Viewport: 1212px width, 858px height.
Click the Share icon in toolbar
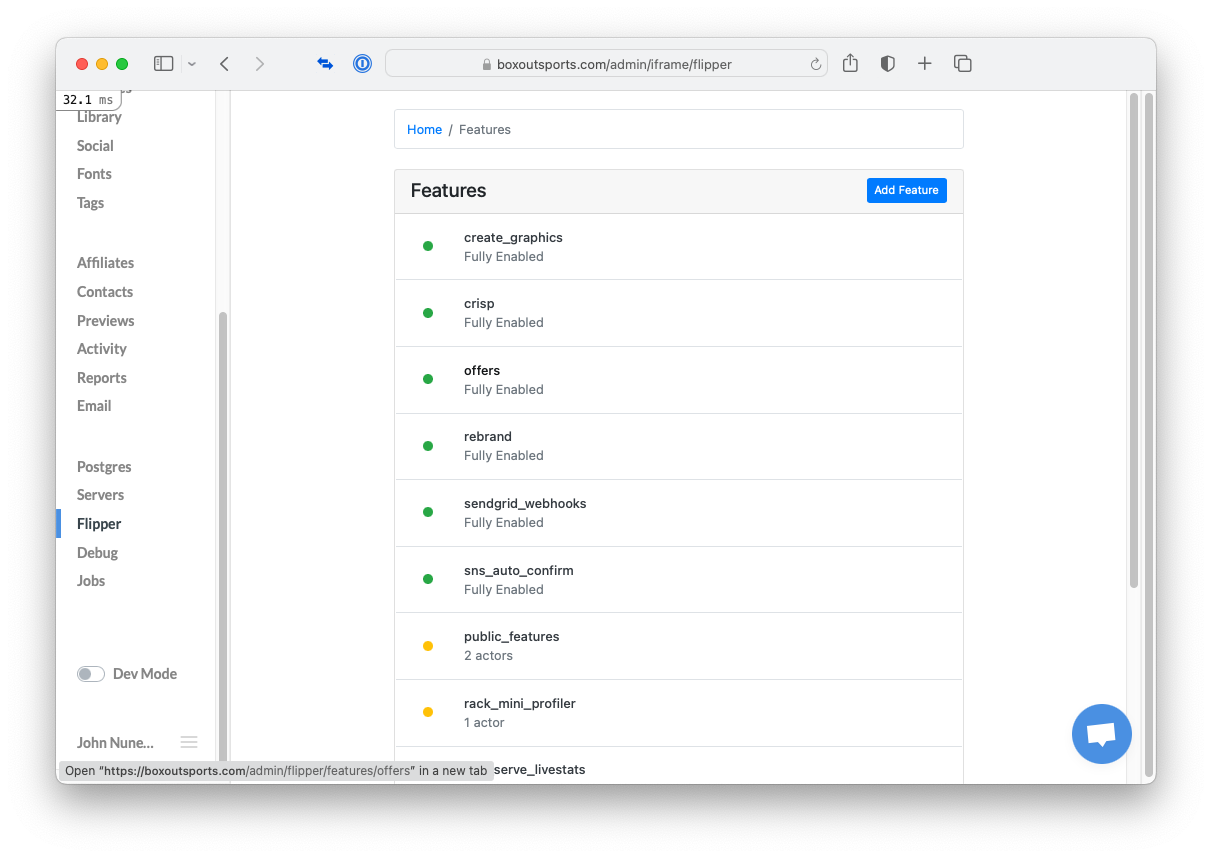[x=850, y=63]
